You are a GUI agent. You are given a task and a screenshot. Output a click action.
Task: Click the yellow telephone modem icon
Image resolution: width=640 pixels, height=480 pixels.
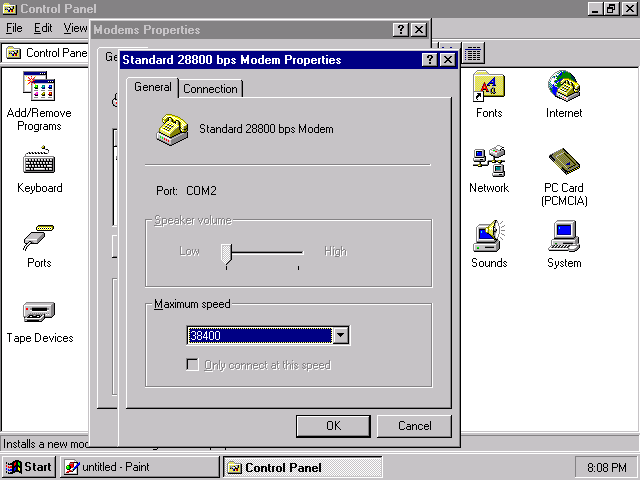[172, 130]
